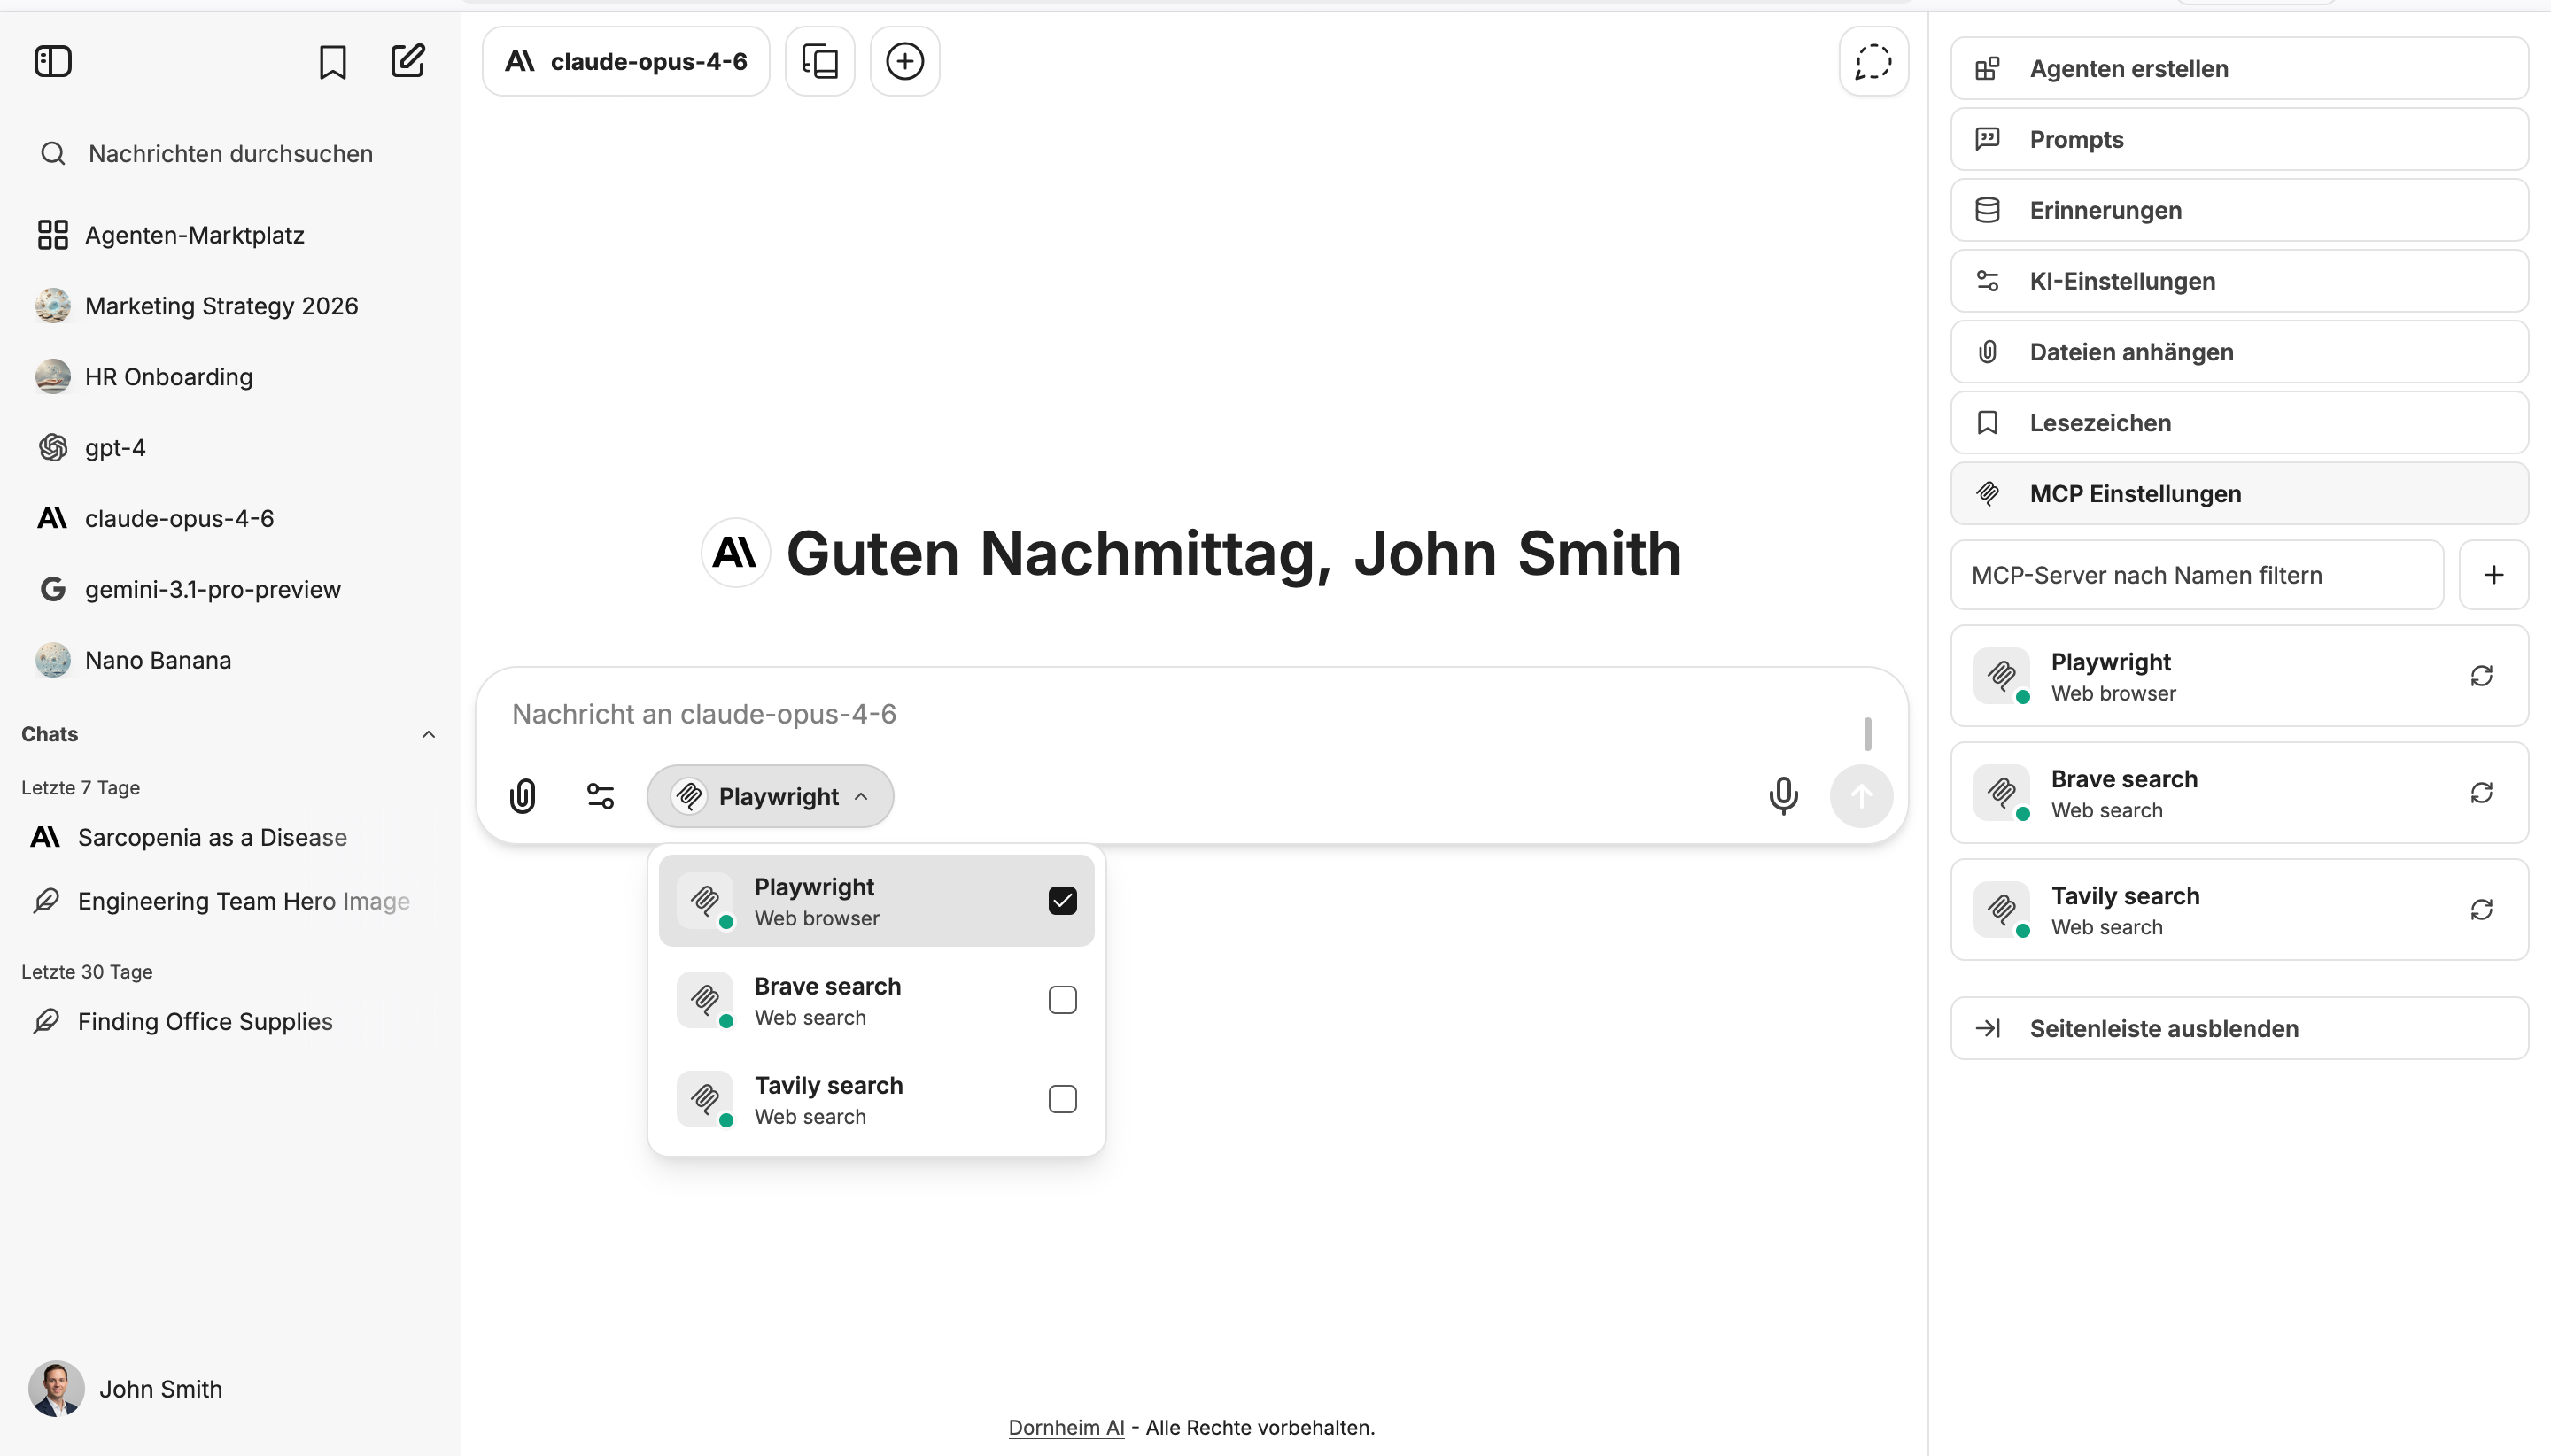Enable the Brave search tool
The height and width of the screenshot is (1456, 2551).
coord(1062,999)
